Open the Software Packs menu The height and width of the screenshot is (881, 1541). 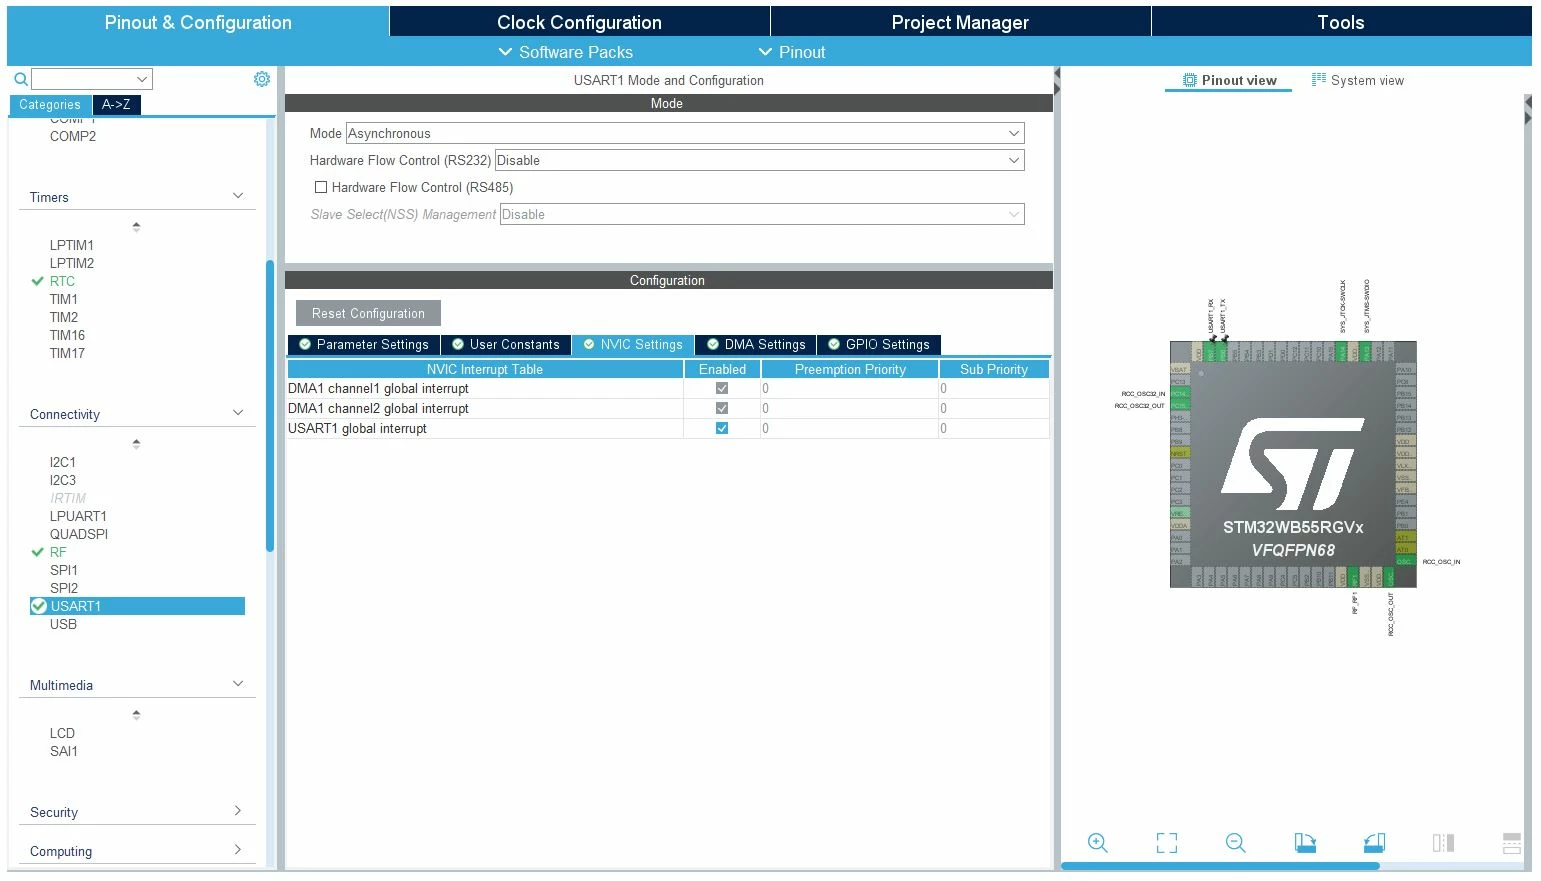565,52
